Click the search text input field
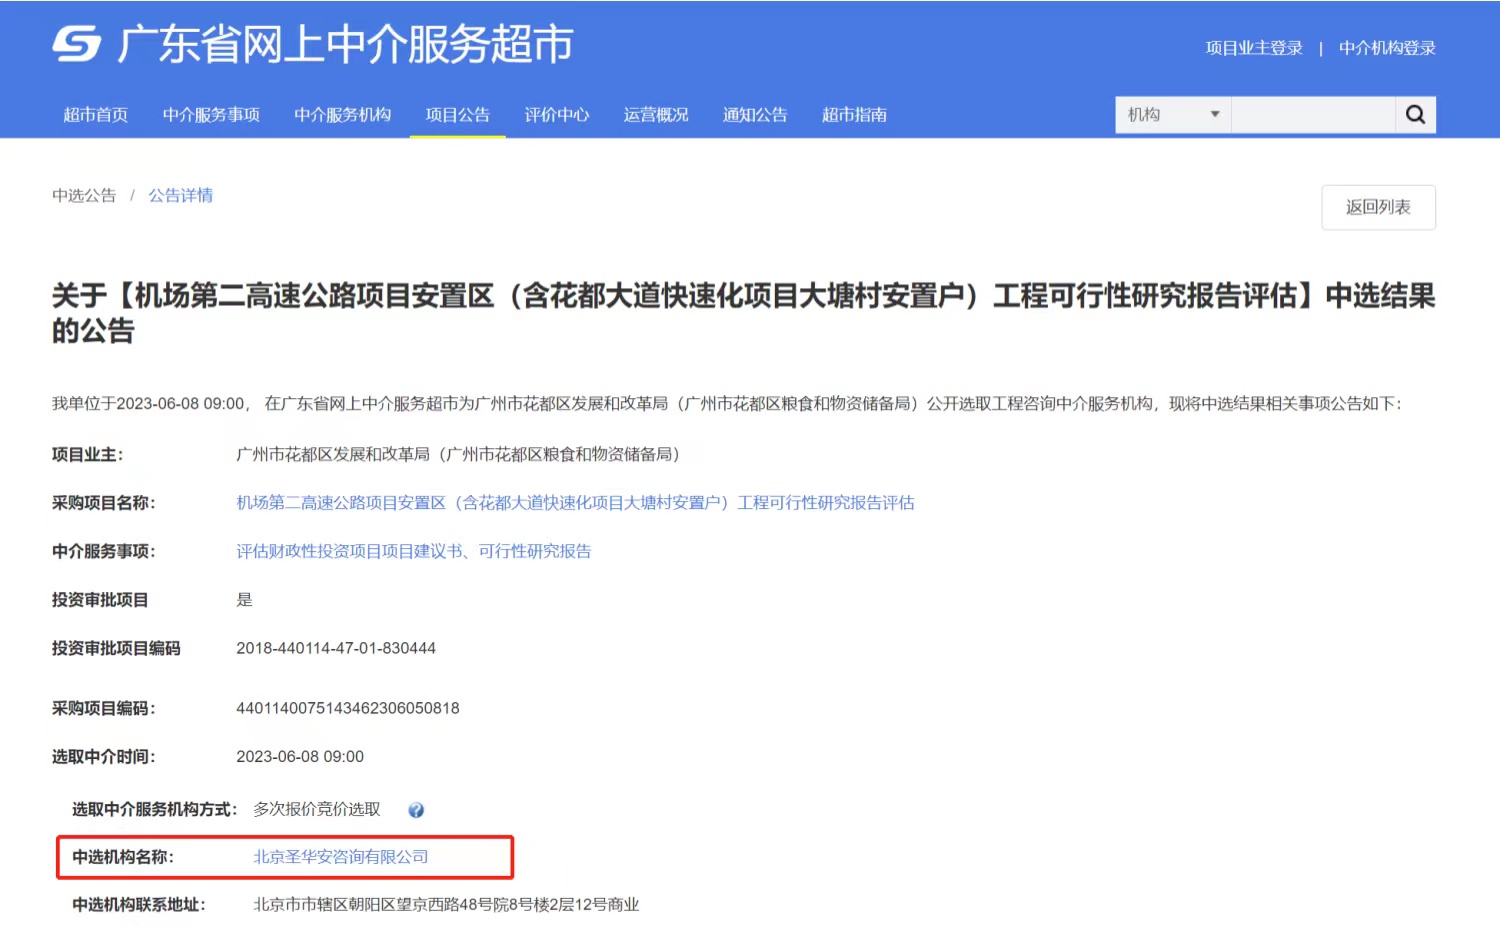This screenshot has height=927, width=1500. (x=1313, y=115)
